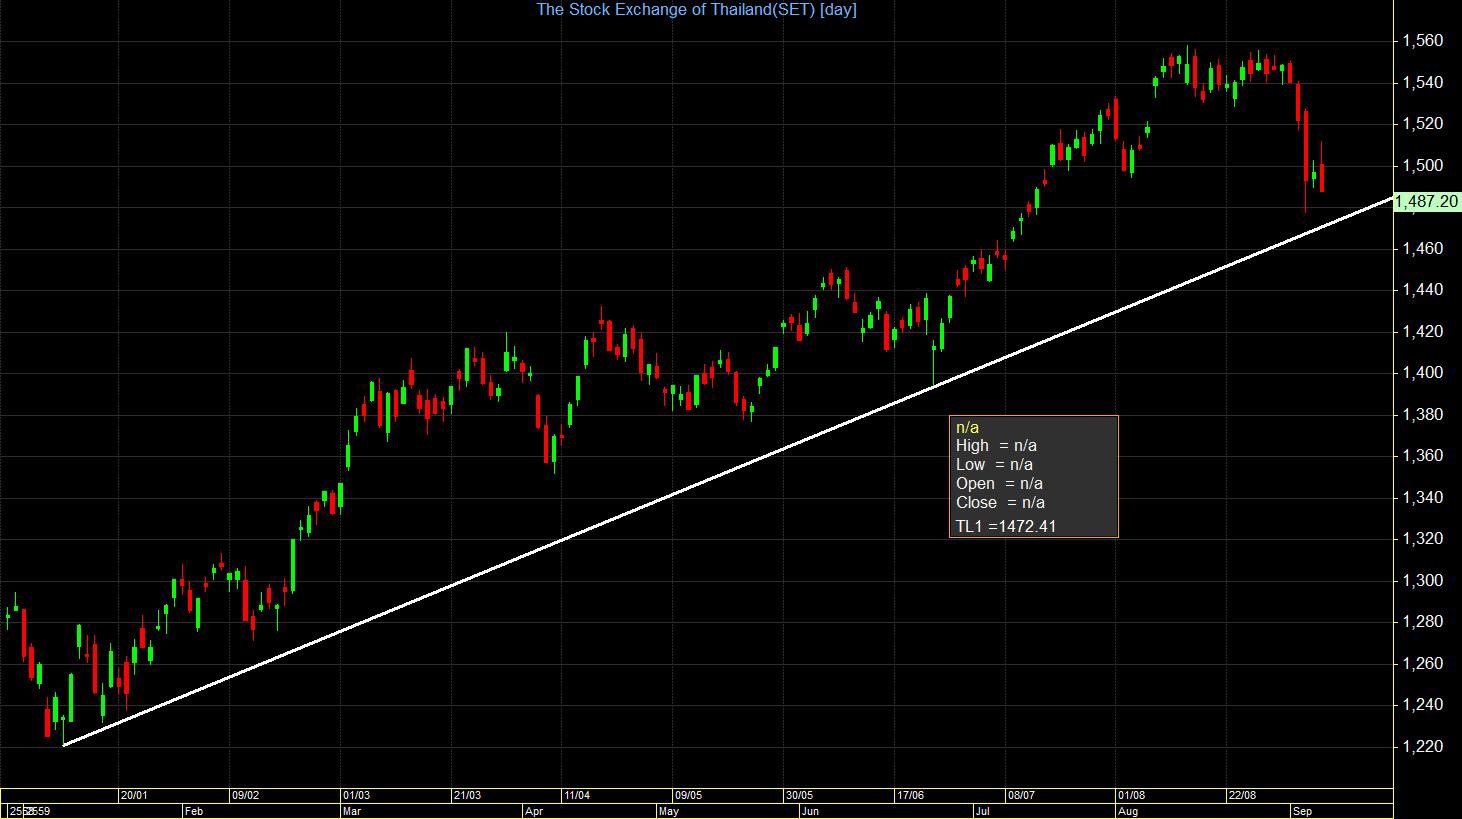Click the 1,220 price axis label
The height and width of the screenshot is (819, 1462).
point(1422,747)
